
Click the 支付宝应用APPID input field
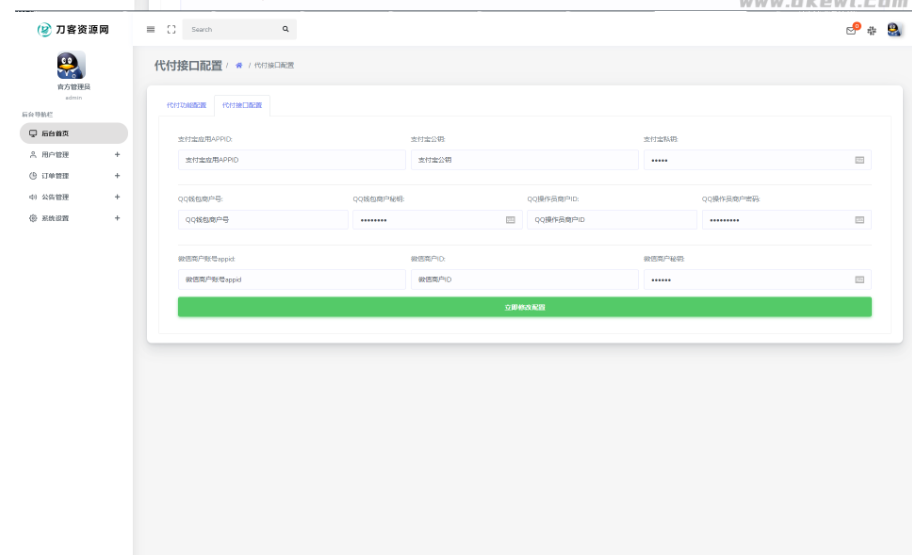coord(292,160)
